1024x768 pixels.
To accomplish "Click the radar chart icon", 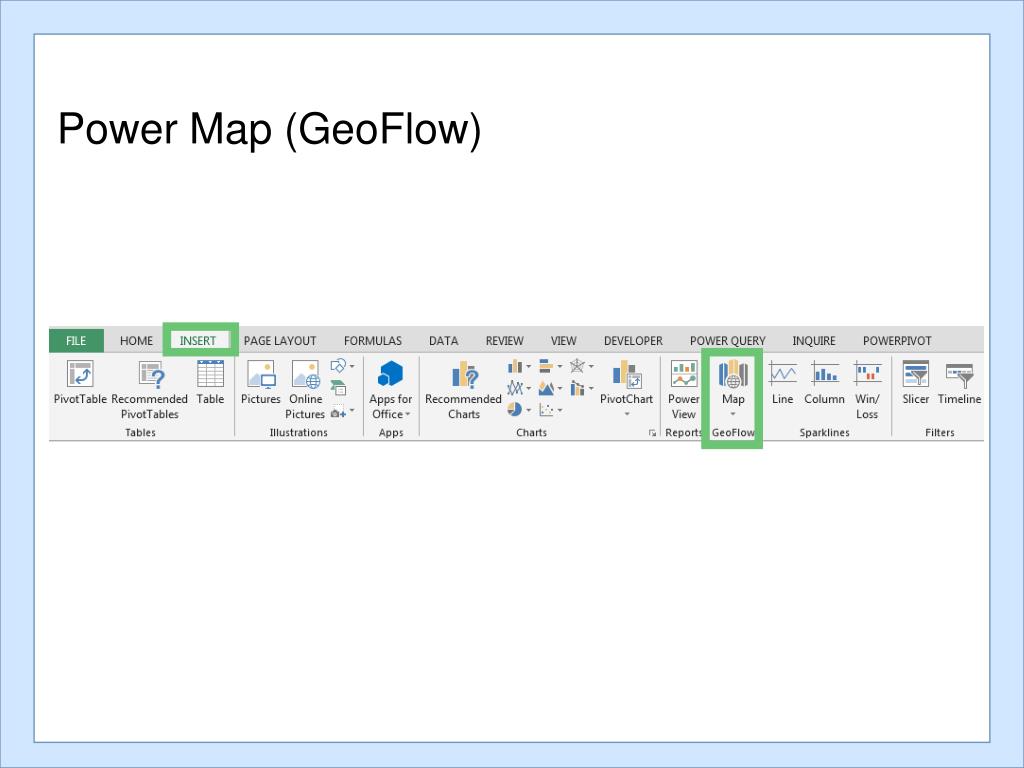I will [x=577, y=366].
